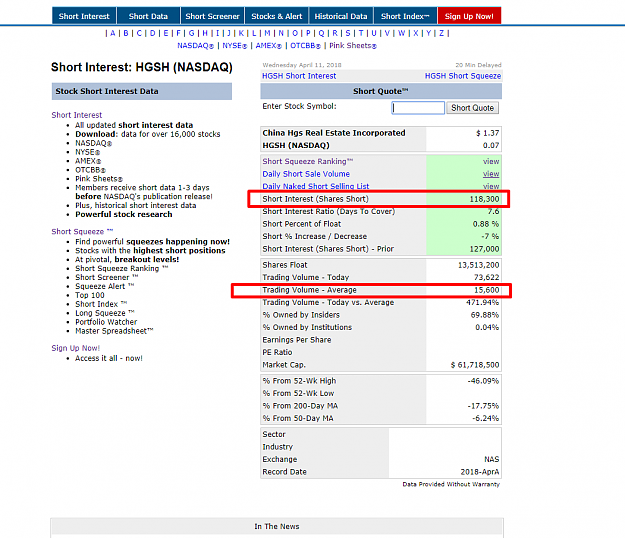This screenshot has height=538, width=625.
Task: Click Squeeze Alert sidebar item
Action: tap(104, 287)
